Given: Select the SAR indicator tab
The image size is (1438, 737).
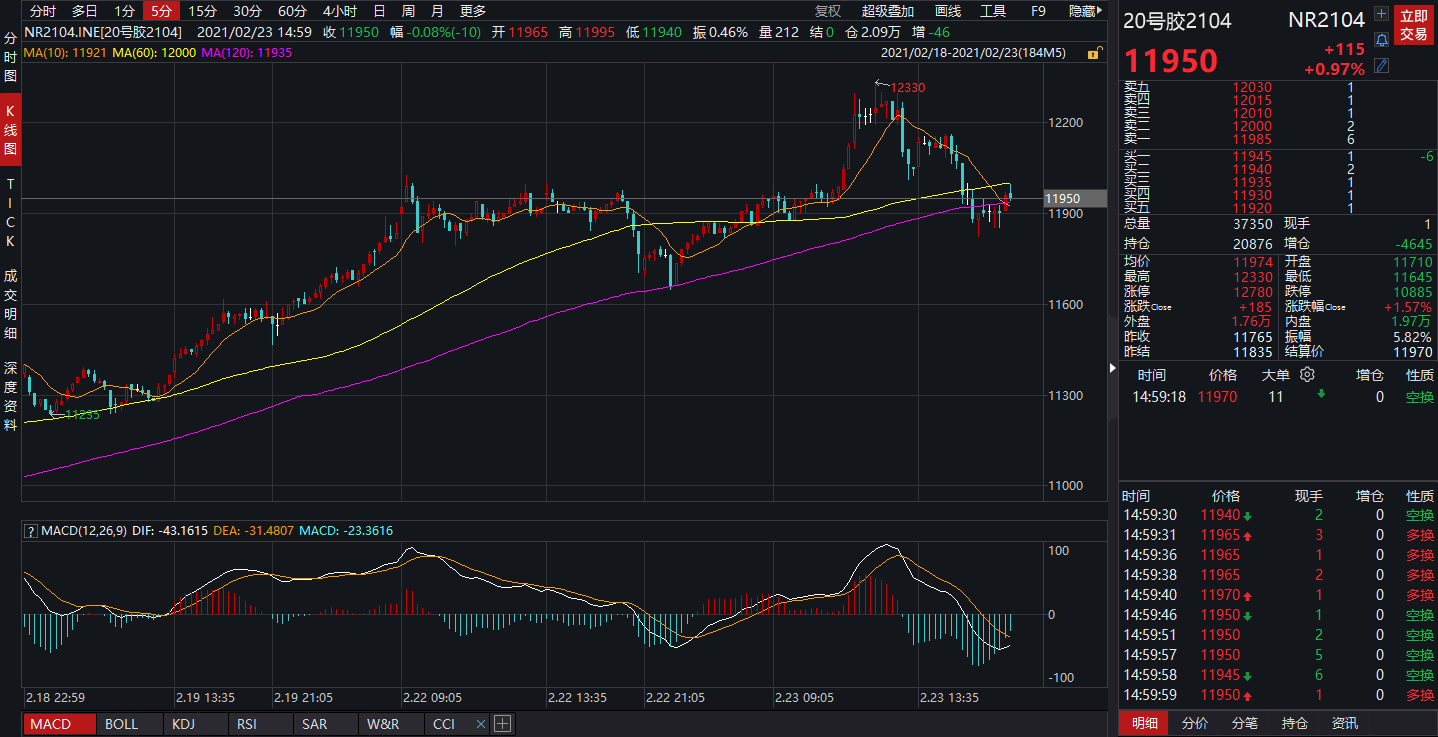Looking at the screenshot, I should click(x=326, y=724).
